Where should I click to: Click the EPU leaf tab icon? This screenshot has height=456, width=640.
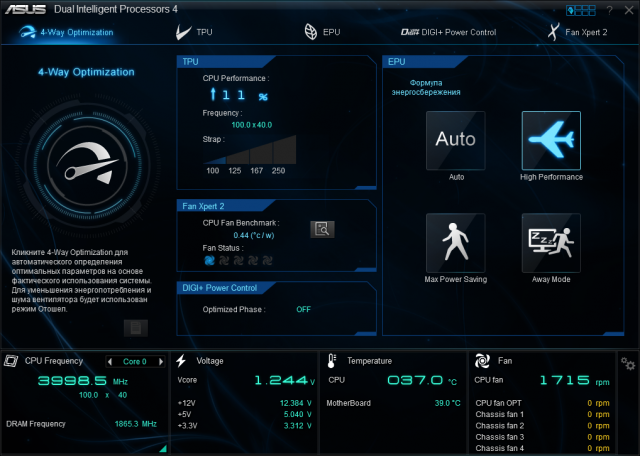[311, 32]
